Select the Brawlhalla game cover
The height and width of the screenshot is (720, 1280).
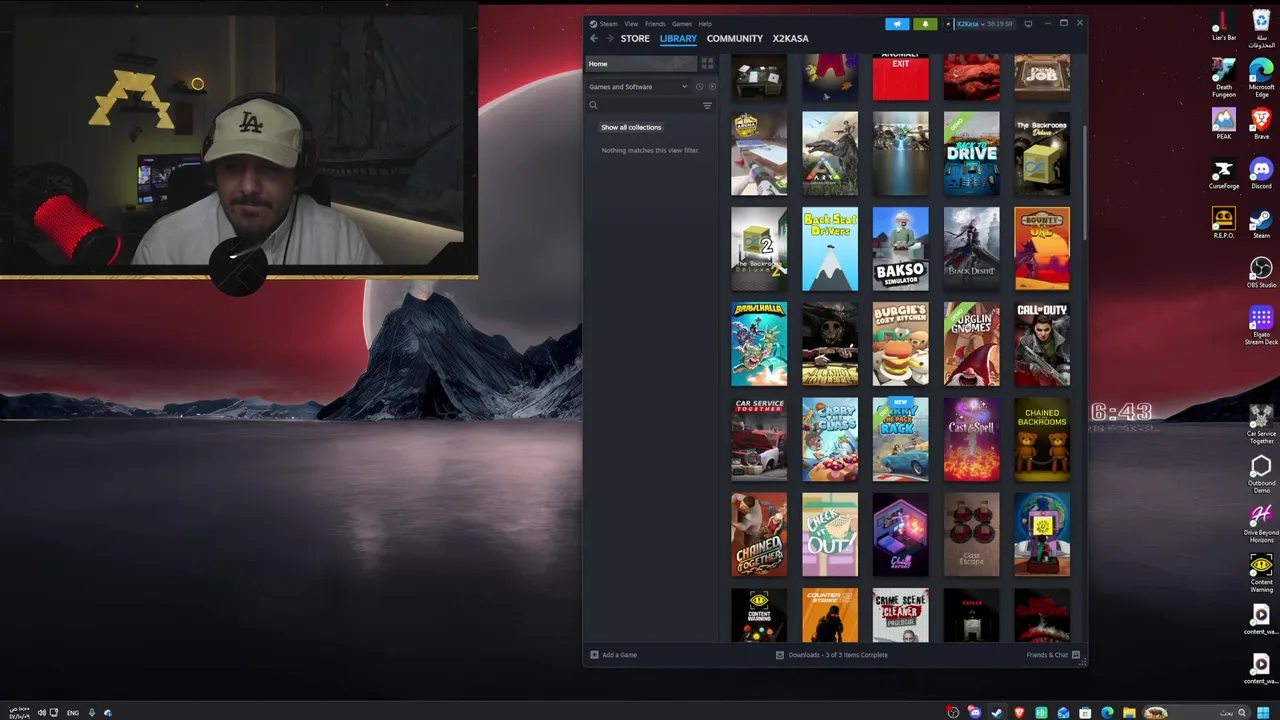pos(759,344)
